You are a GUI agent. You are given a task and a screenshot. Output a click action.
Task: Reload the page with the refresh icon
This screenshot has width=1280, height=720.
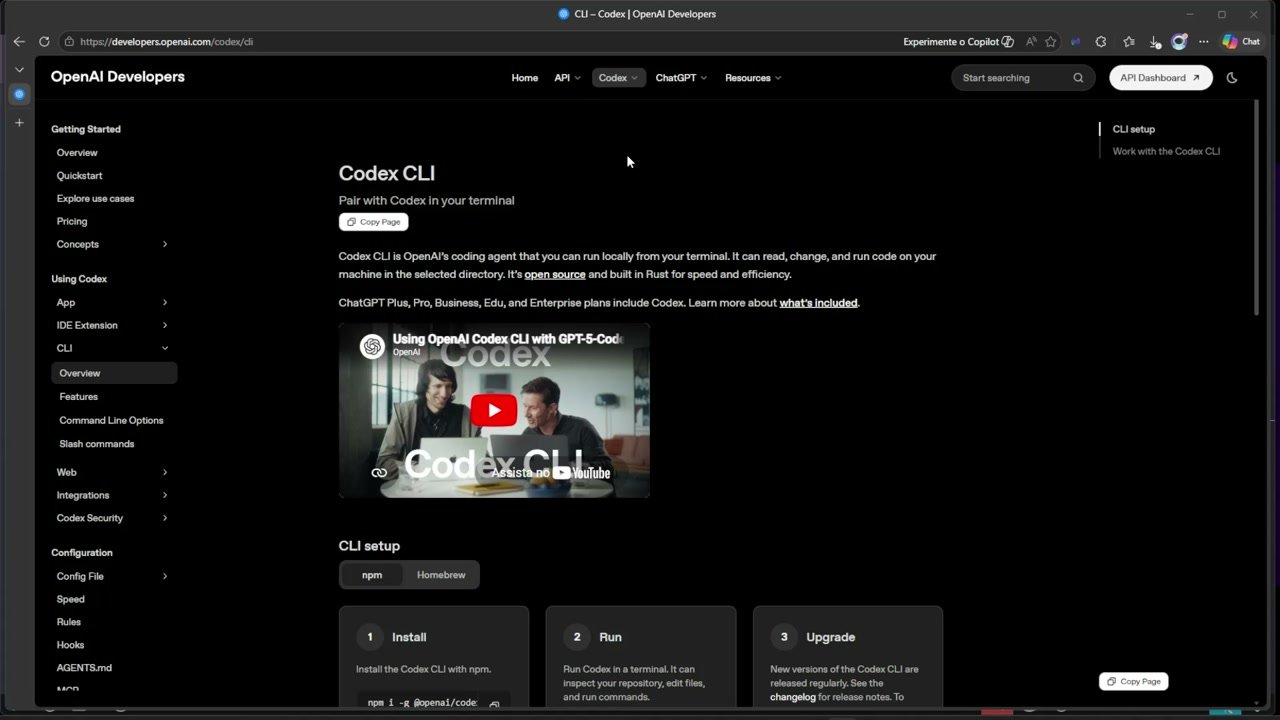coord(44,42)
